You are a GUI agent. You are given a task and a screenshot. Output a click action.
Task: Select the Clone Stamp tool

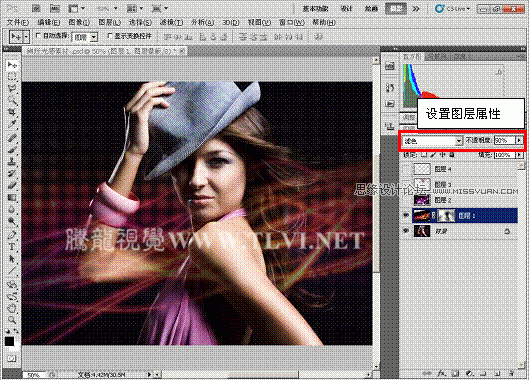pyautogui.click(x=12, y=162)
